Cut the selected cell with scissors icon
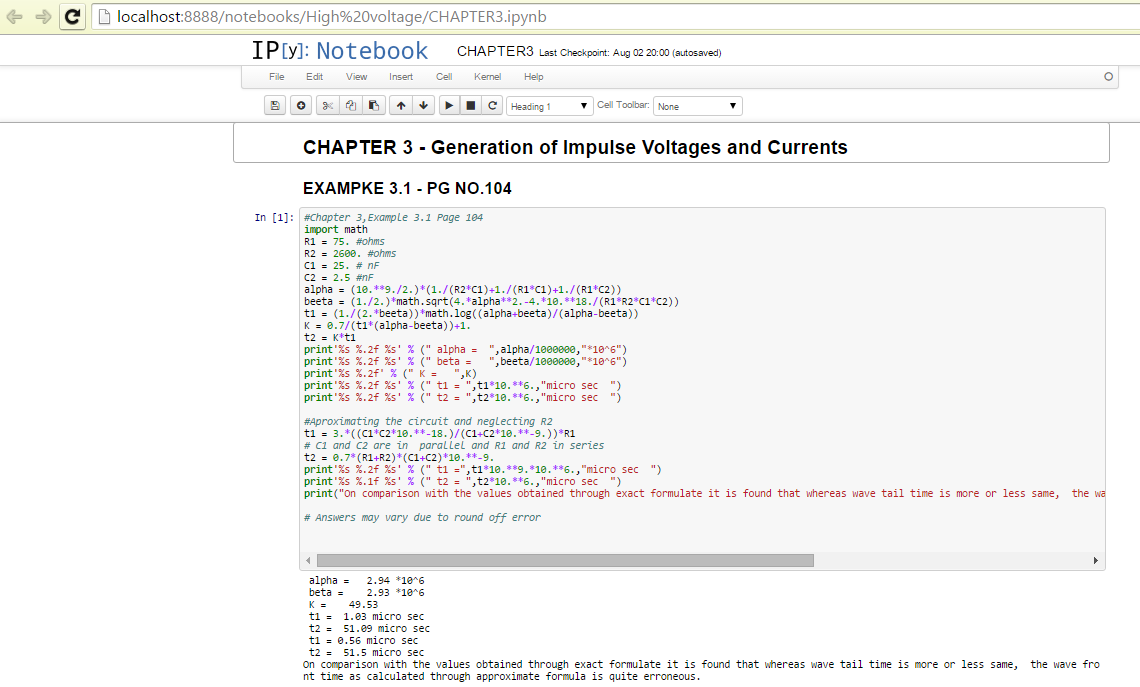This screenshot has height=687, width=1140. (x=327, y=106)
